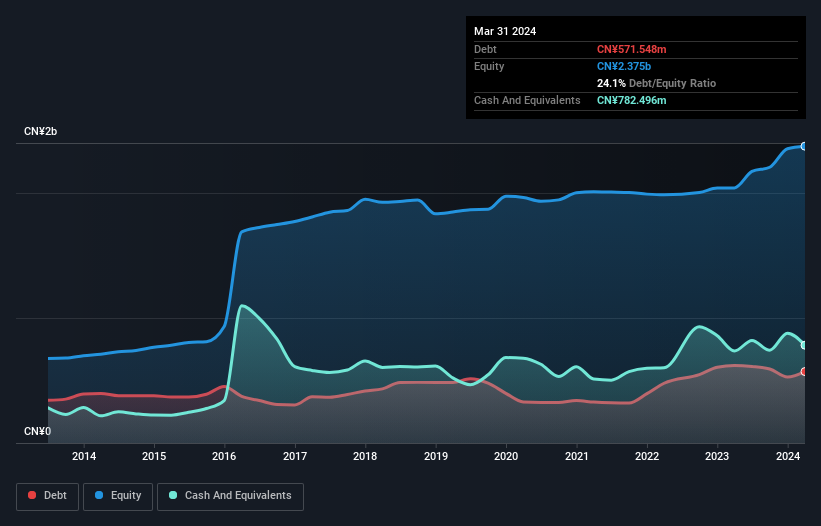The image size is (821, 526).
Task: Click tooltip Cash And Equivalents row label
Action: point(527,100)
